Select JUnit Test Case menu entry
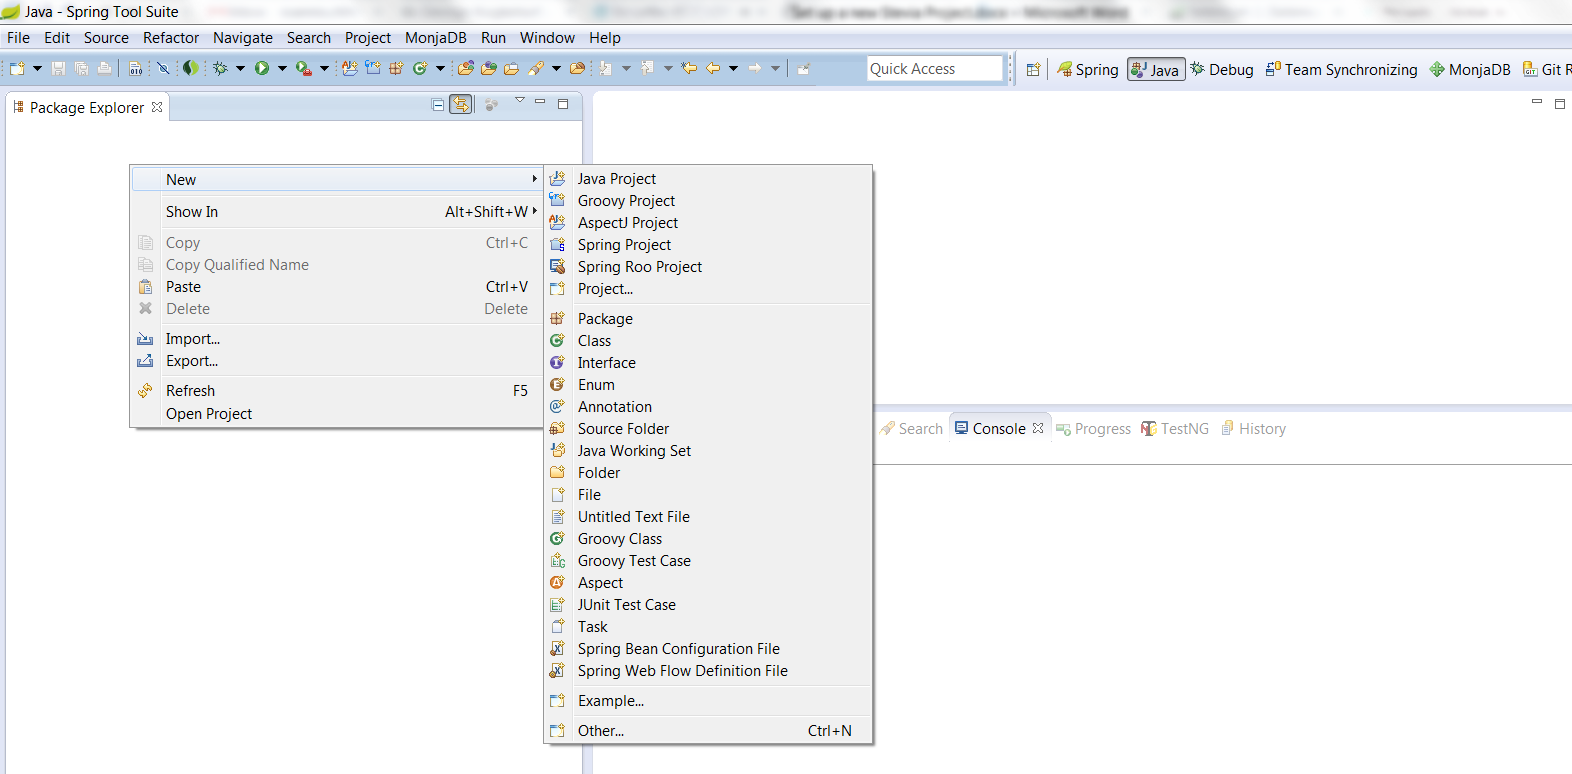 click(x=708, y=604)
